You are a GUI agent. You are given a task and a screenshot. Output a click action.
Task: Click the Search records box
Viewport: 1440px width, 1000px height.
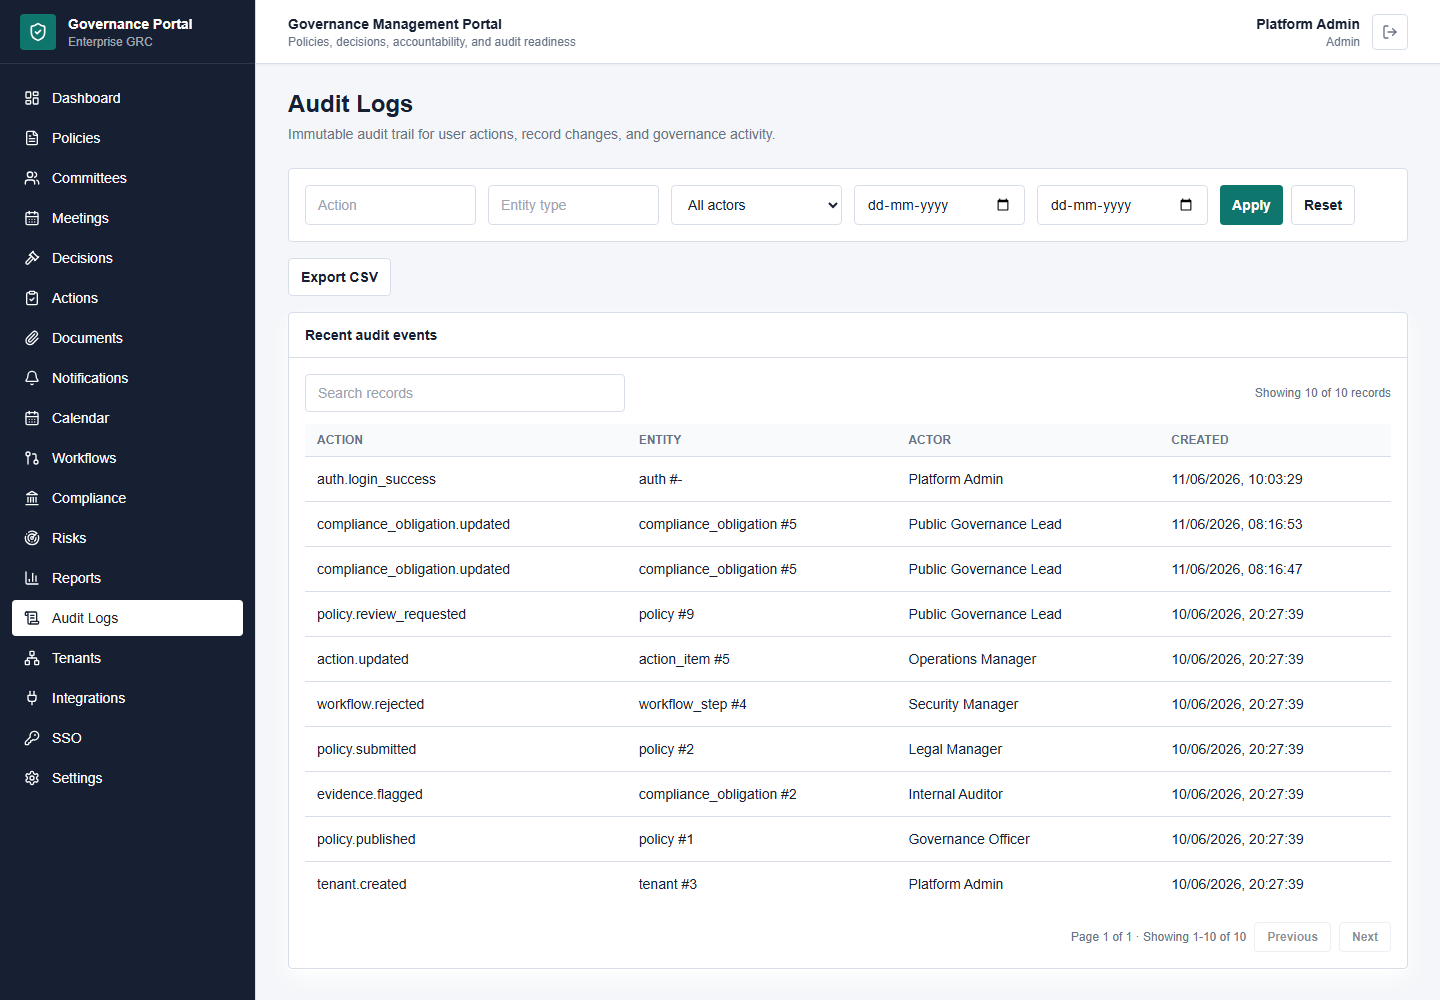click(465, 393)
